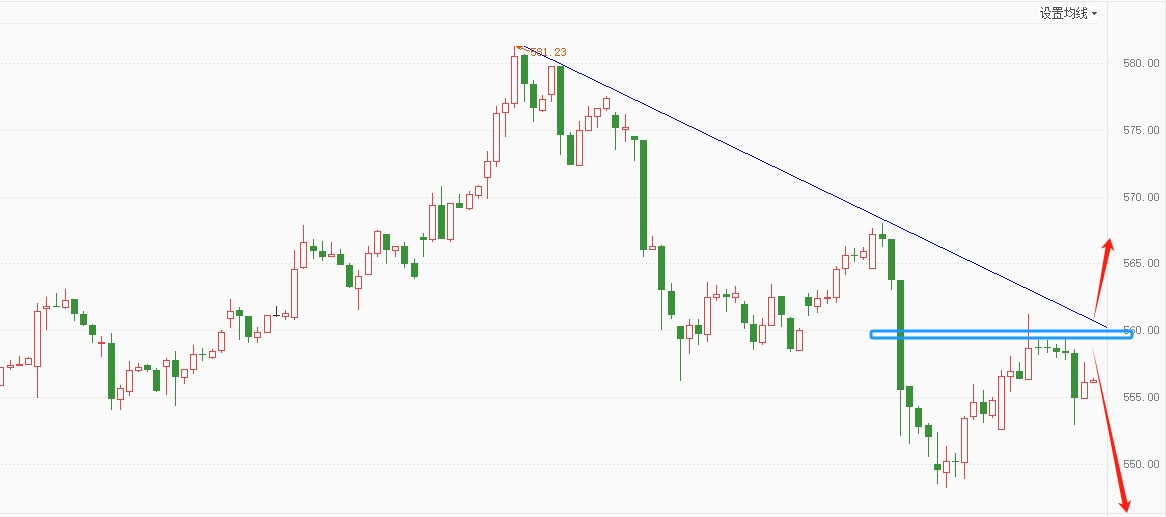Click the orange high-point marker arrow
1166x517 pixels.
coord(519,48)
